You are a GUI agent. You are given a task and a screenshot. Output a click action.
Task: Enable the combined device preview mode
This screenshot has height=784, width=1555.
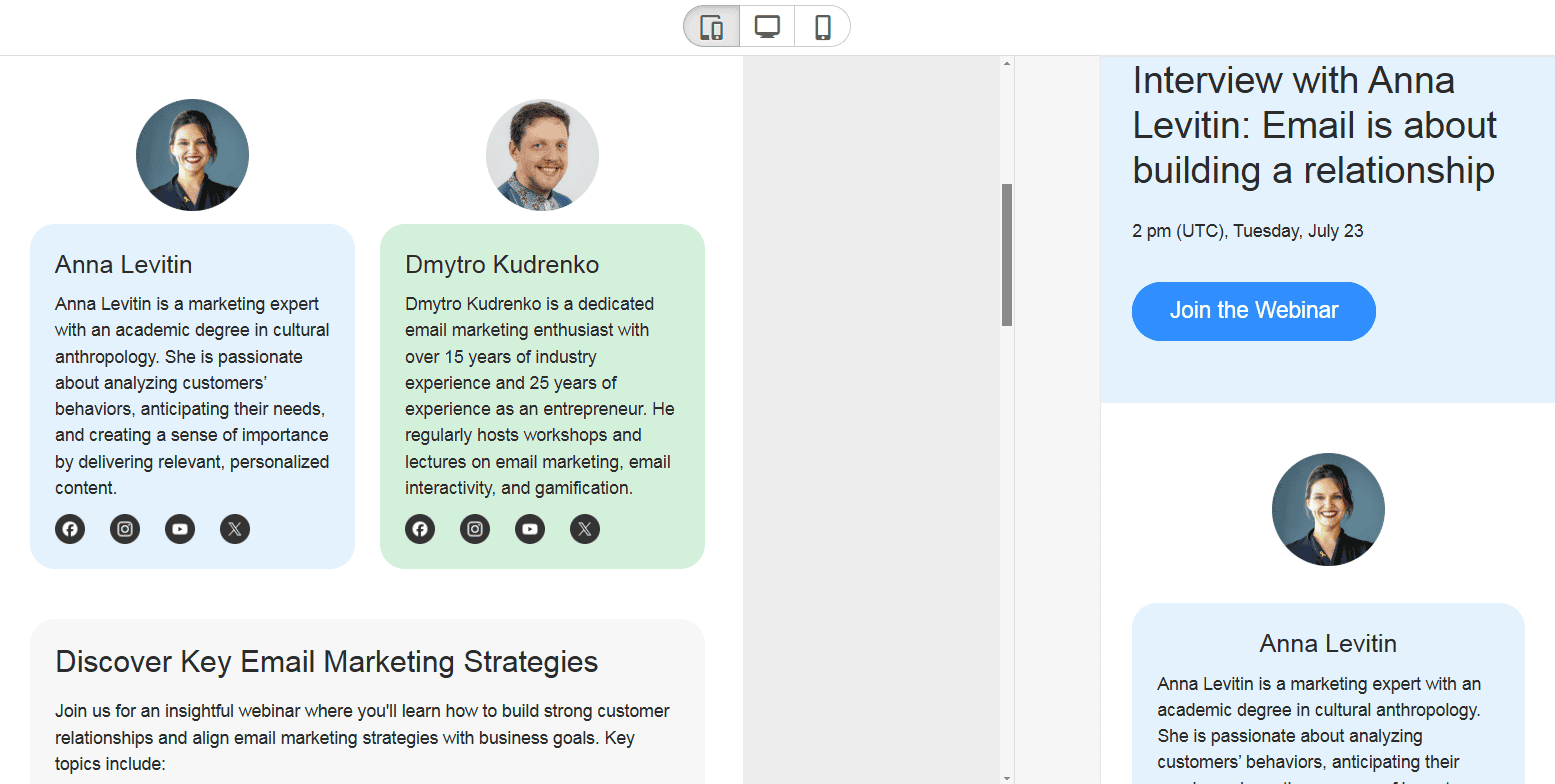tap(710, 27)
